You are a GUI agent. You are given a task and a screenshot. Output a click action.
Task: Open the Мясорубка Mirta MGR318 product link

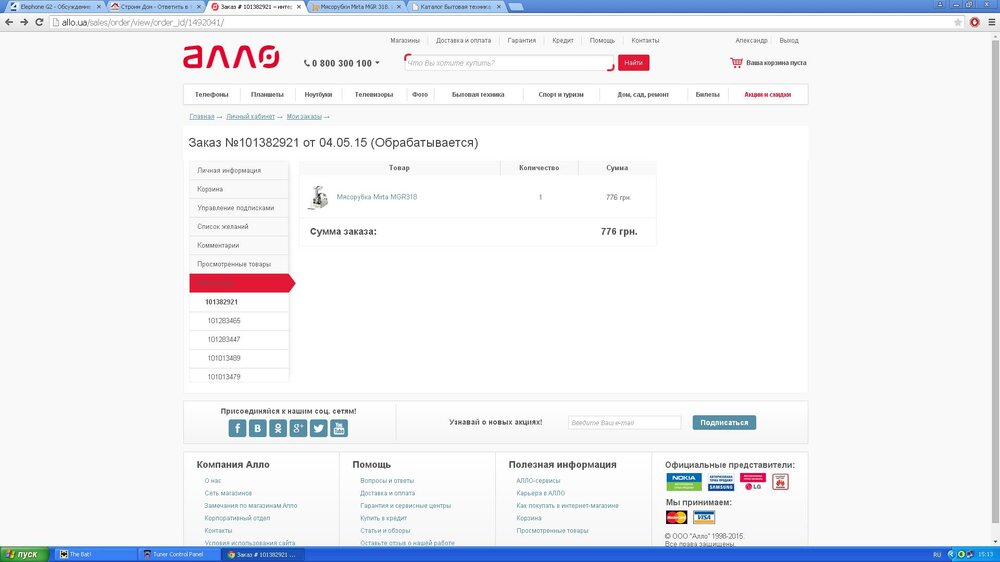pos(376,197)
